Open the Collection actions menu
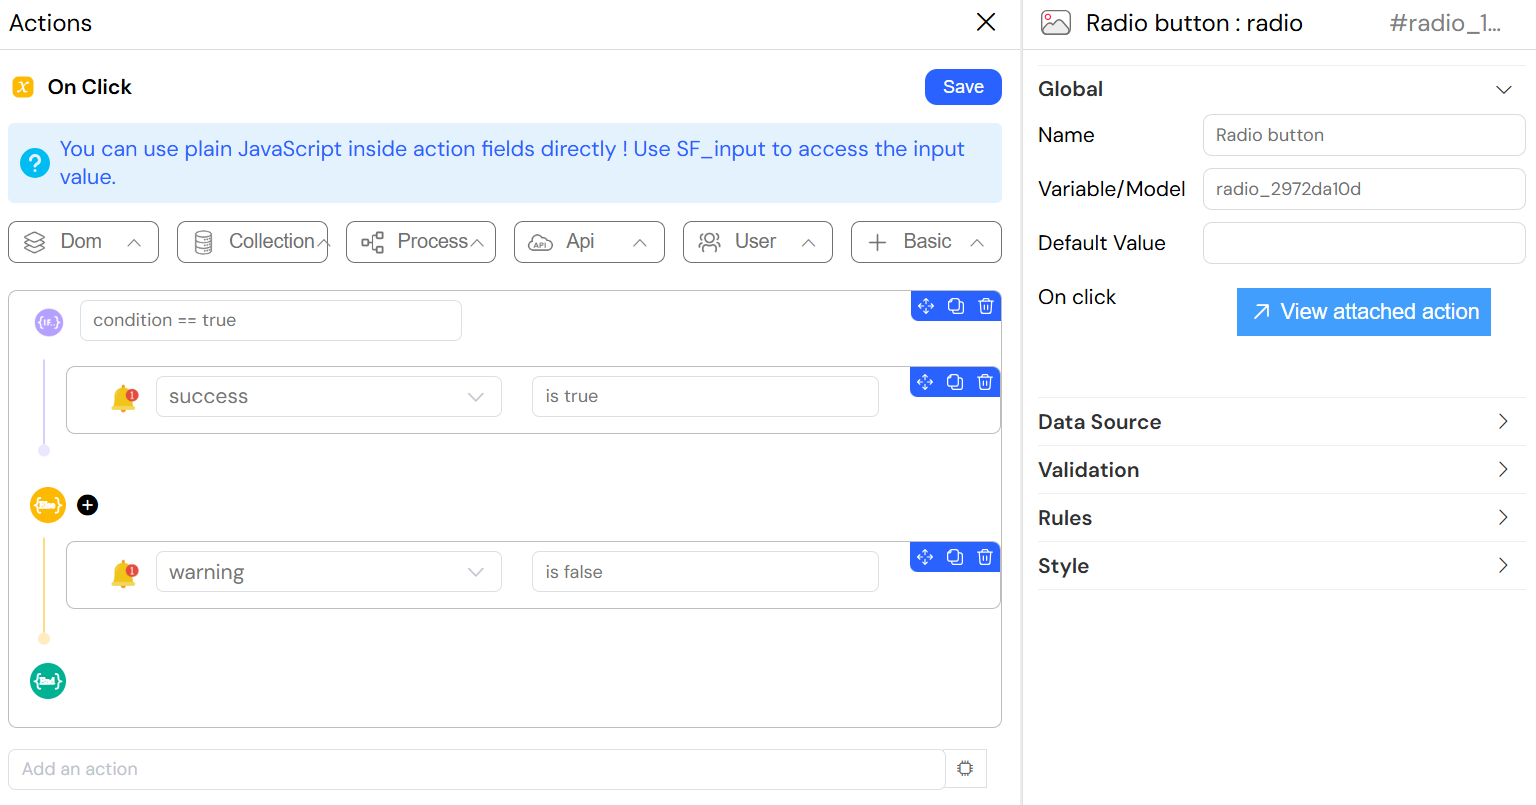 pos(252,242)
